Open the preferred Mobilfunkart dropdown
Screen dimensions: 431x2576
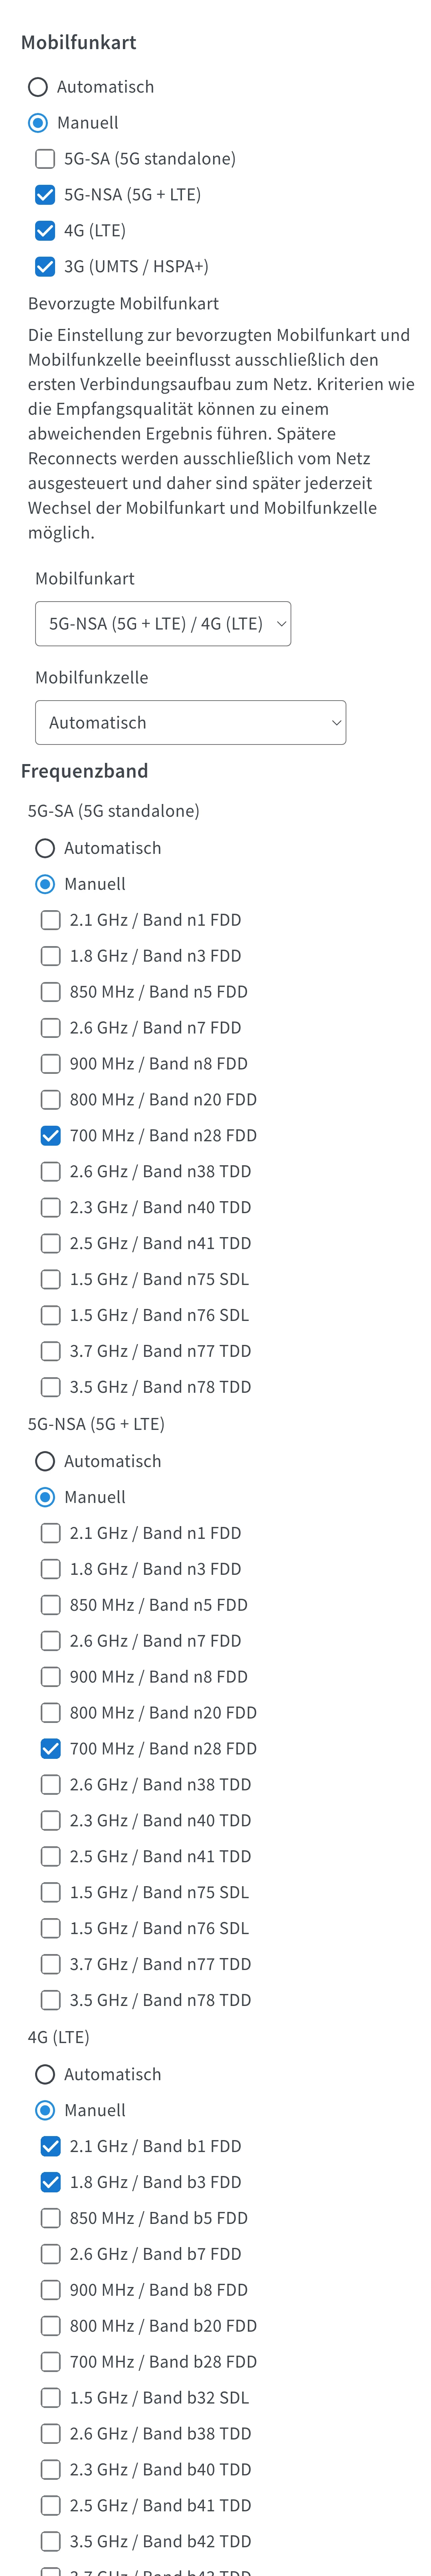(163, 624)
